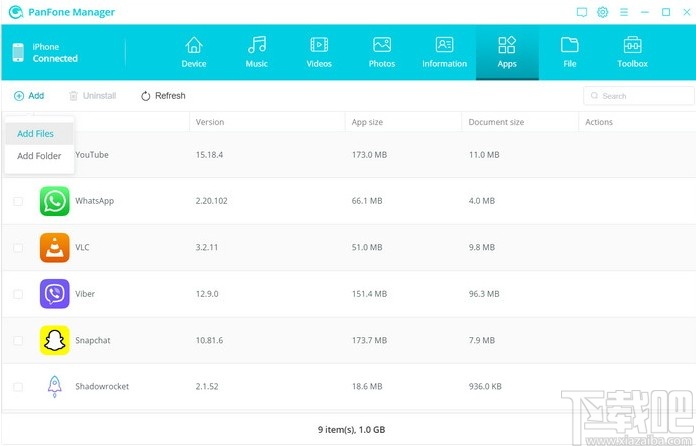Click the VLC cone app icon
This screenshot has height=446, width=696.
point(55,247)
